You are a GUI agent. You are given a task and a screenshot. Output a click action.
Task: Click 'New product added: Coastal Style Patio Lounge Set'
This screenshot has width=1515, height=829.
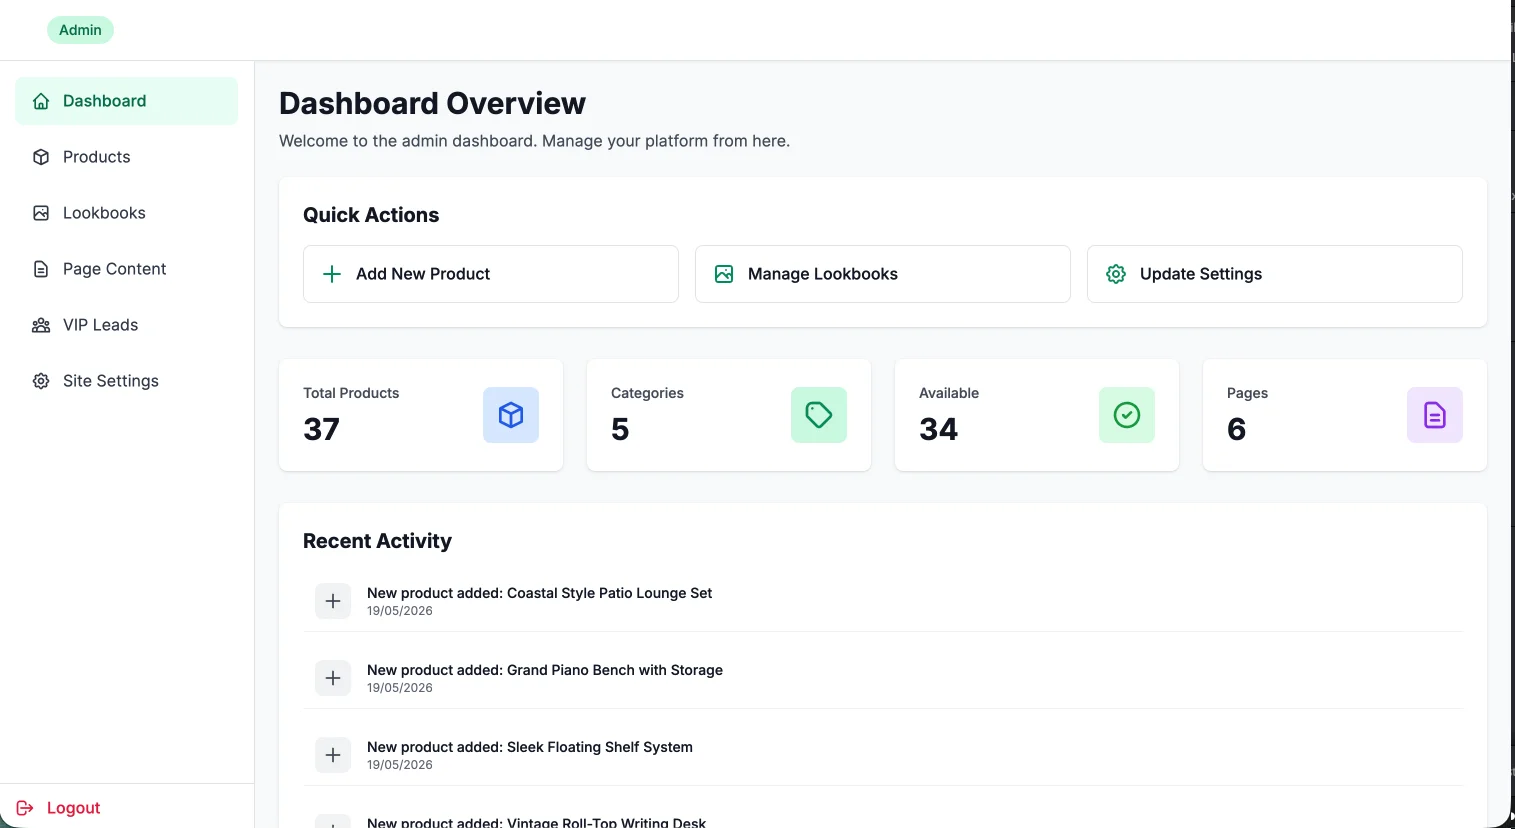(539, 593)
